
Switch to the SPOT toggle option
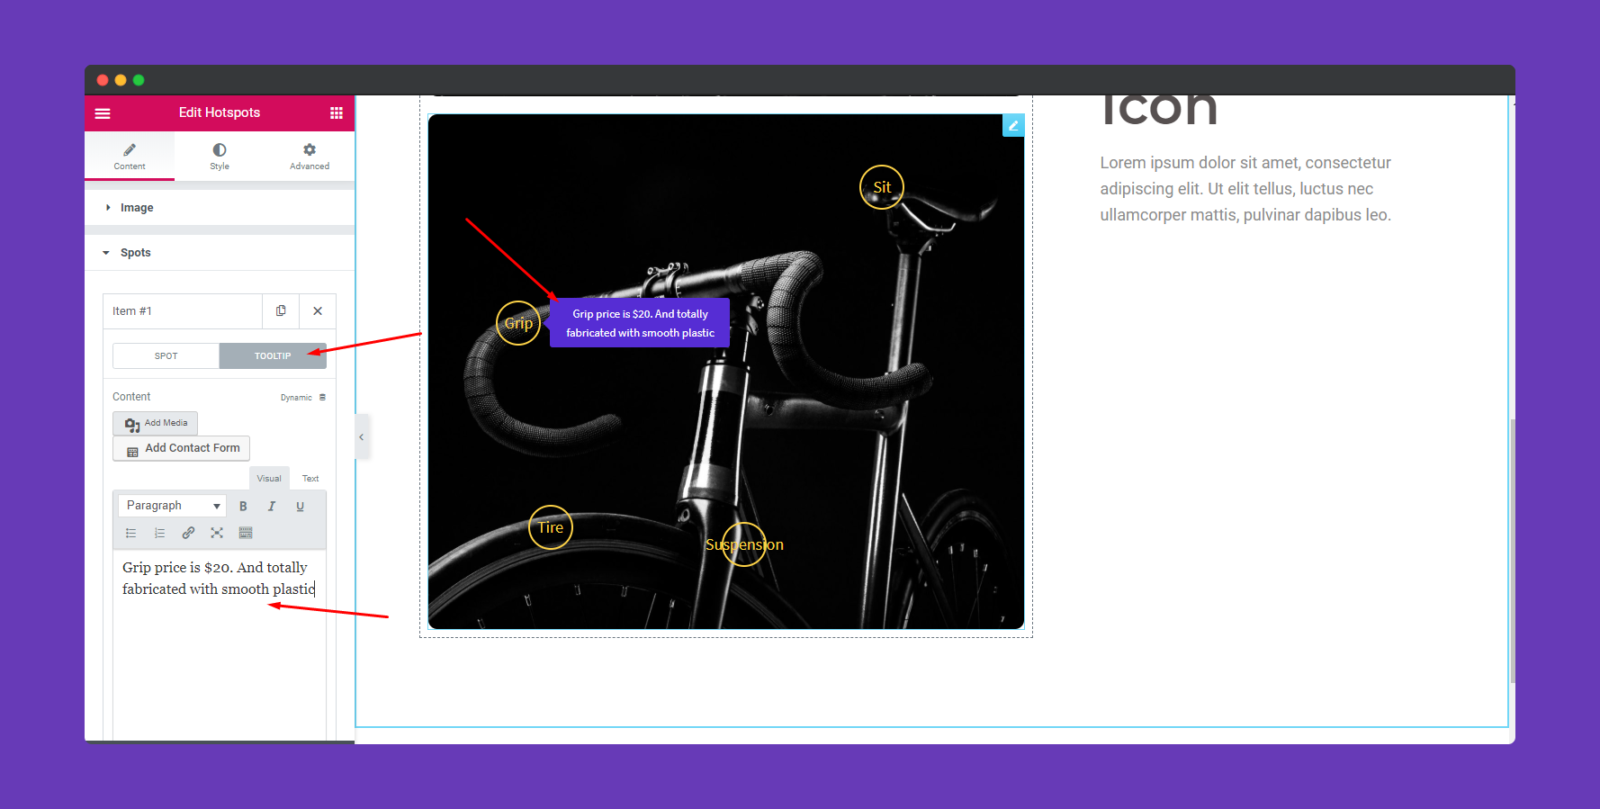click(x=166, y=356)
